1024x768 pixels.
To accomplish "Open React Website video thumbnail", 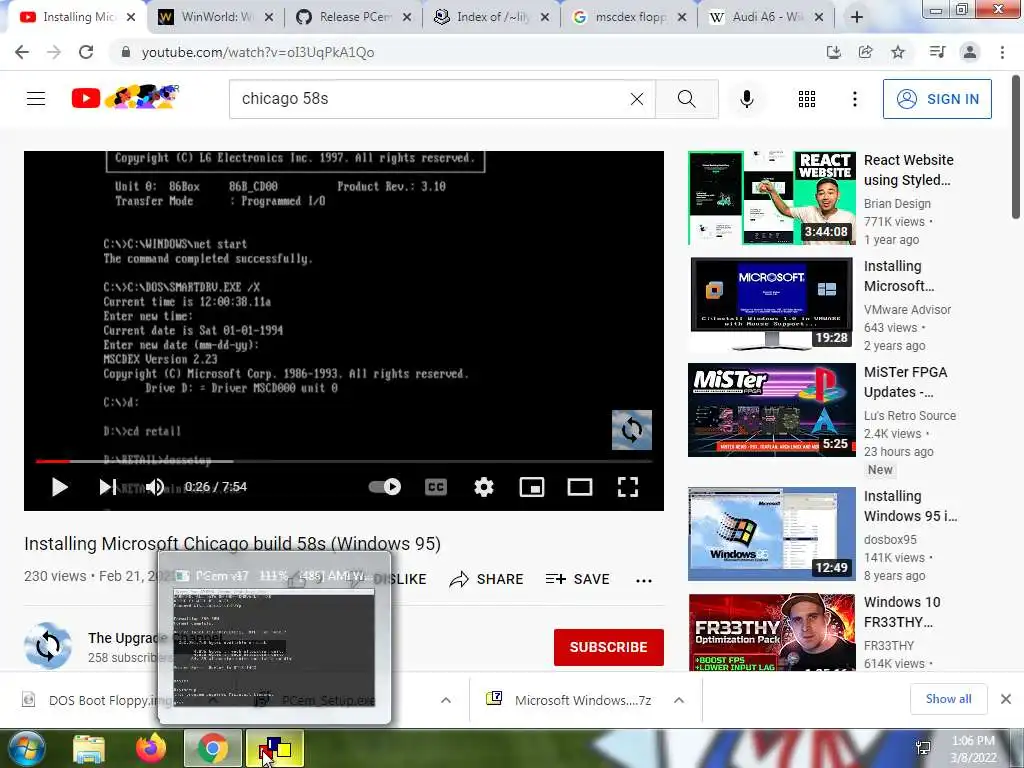I will pos(772,198).
